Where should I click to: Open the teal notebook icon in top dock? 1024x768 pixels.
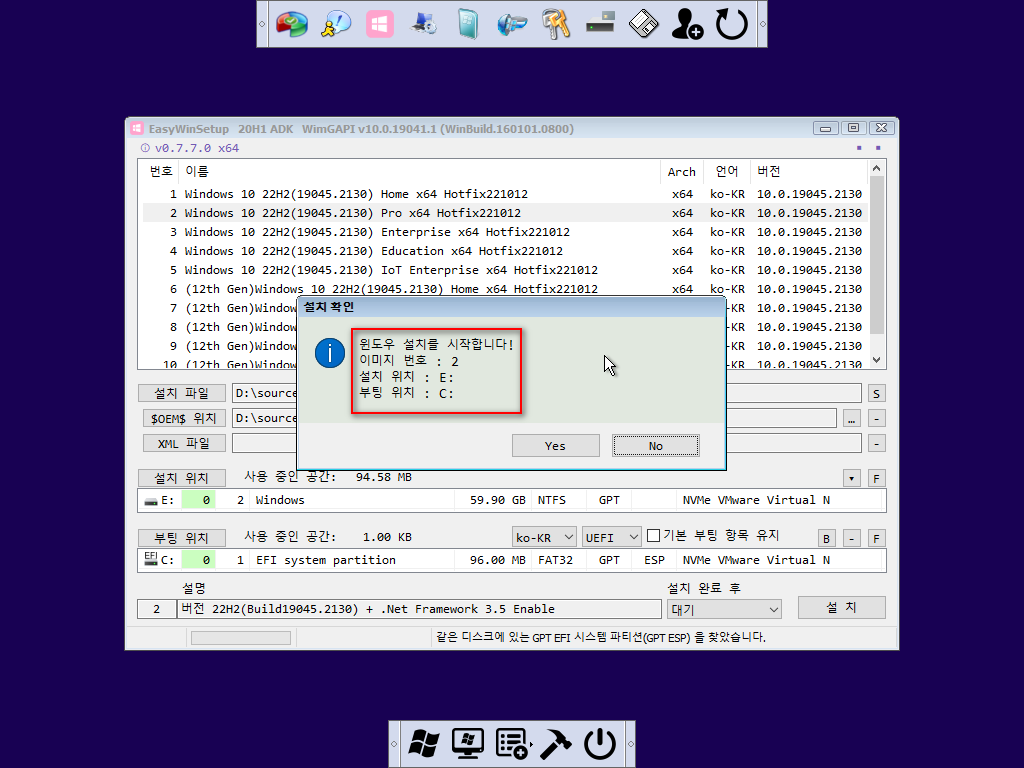pyautogui.click(x=468, y=24)
